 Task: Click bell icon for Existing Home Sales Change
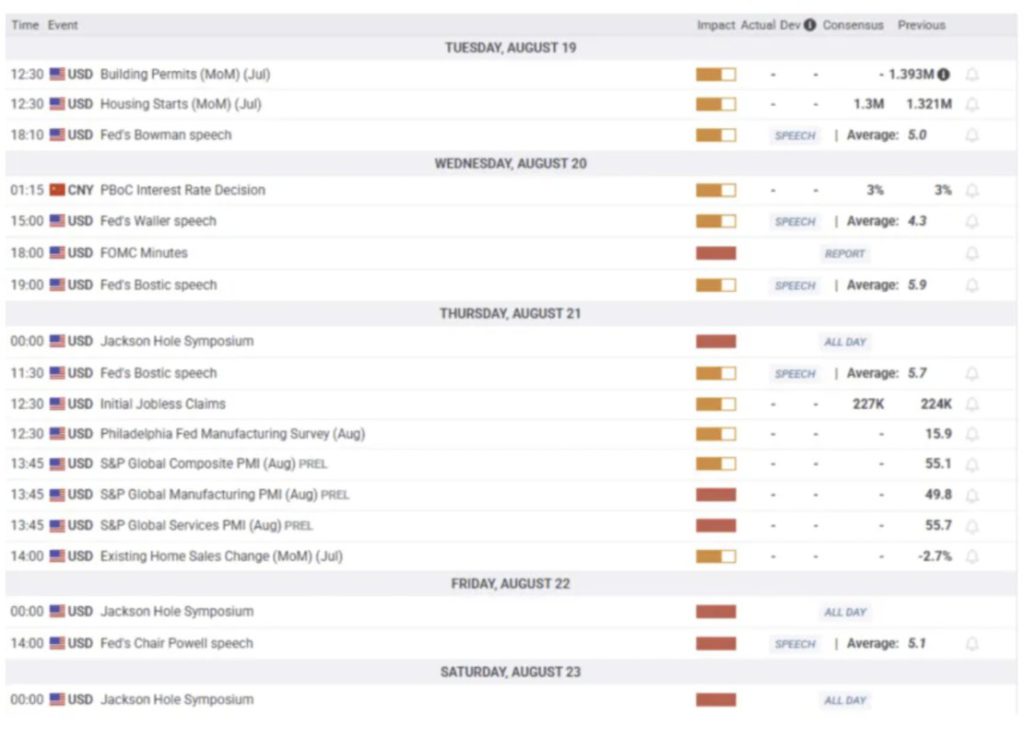971,557
